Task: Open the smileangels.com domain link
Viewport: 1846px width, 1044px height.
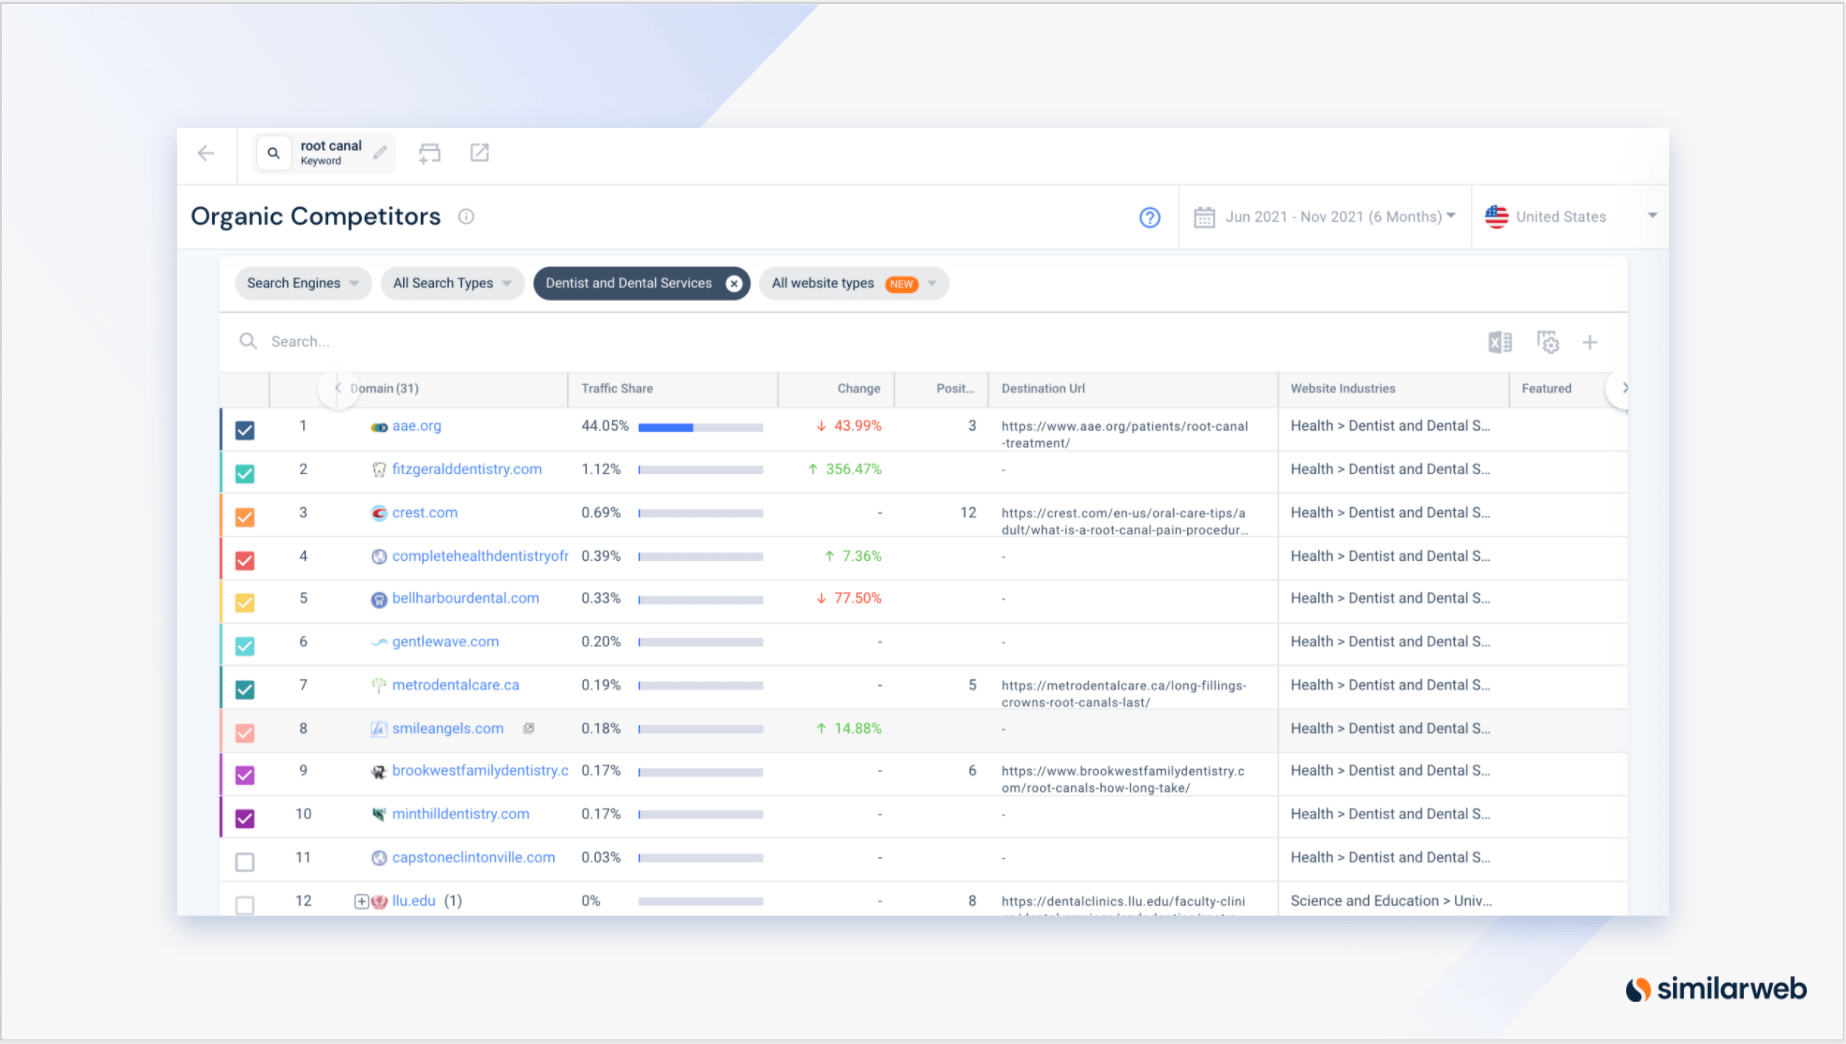Action: (448, 729)
